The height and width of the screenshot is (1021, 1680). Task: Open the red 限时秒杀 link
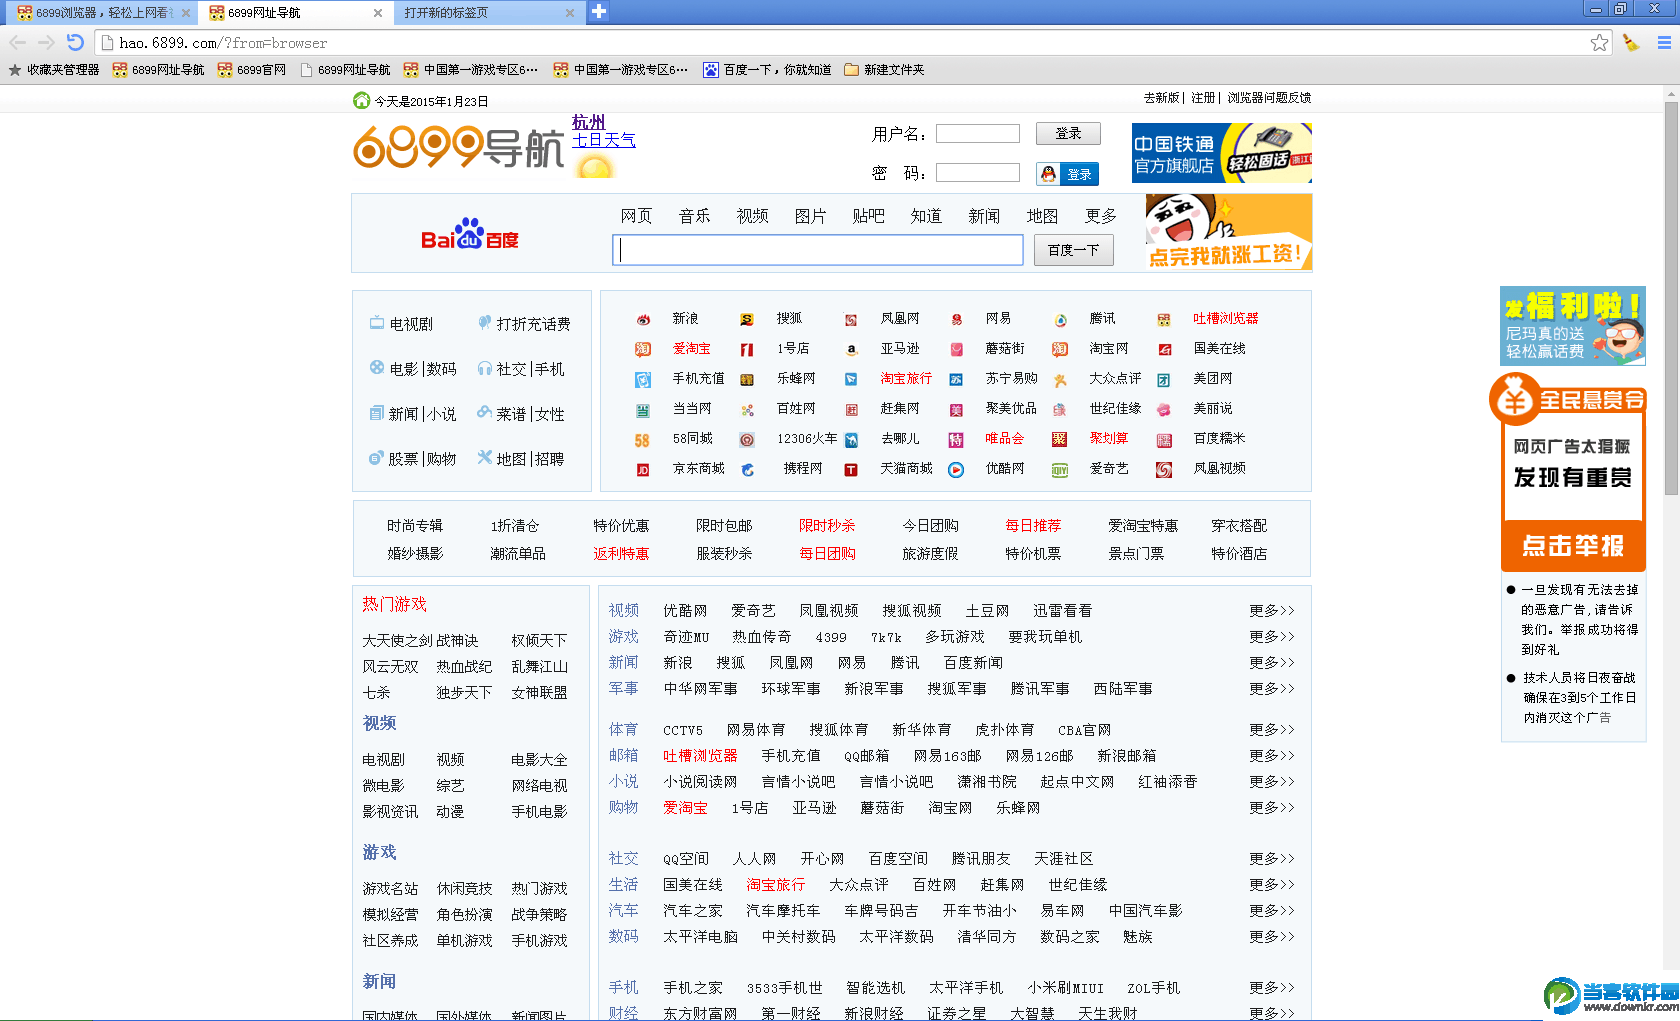coord(827,526)
